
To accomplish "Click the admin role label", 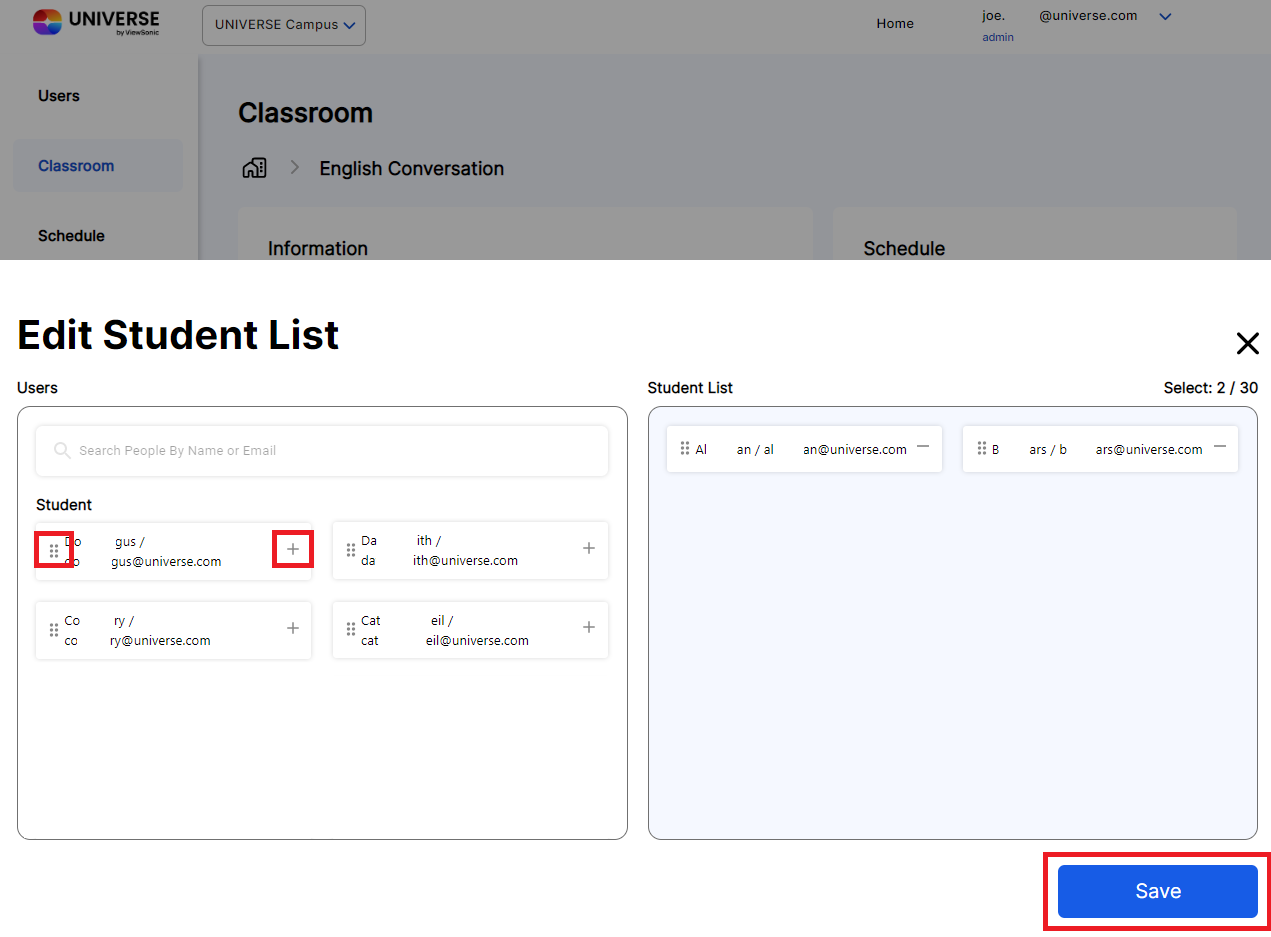I will (x=998, y=37).
